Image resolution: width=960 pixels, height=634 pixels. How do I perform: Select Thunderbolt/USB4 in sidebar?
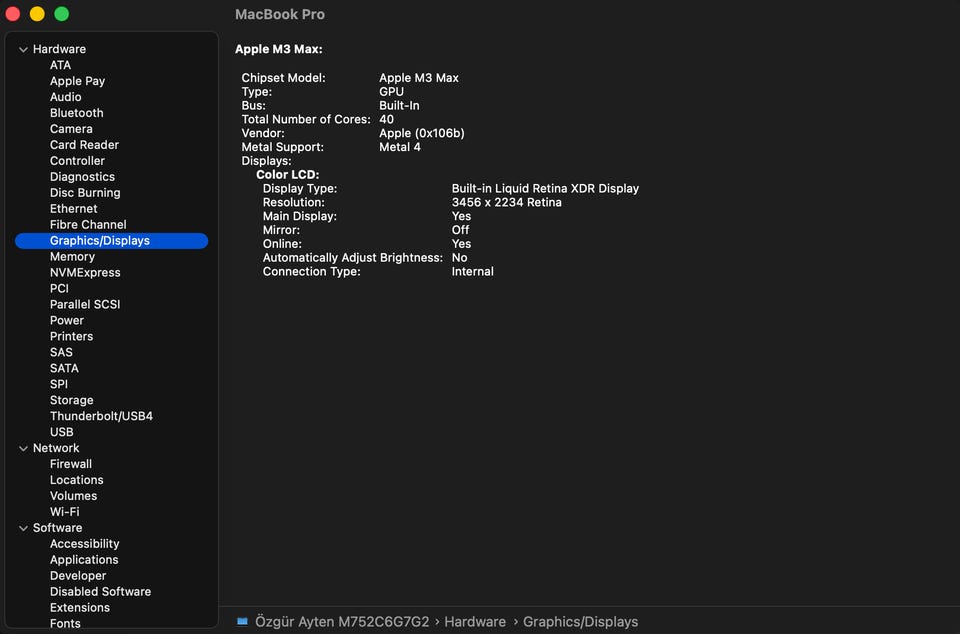click(x=101, y=416)
